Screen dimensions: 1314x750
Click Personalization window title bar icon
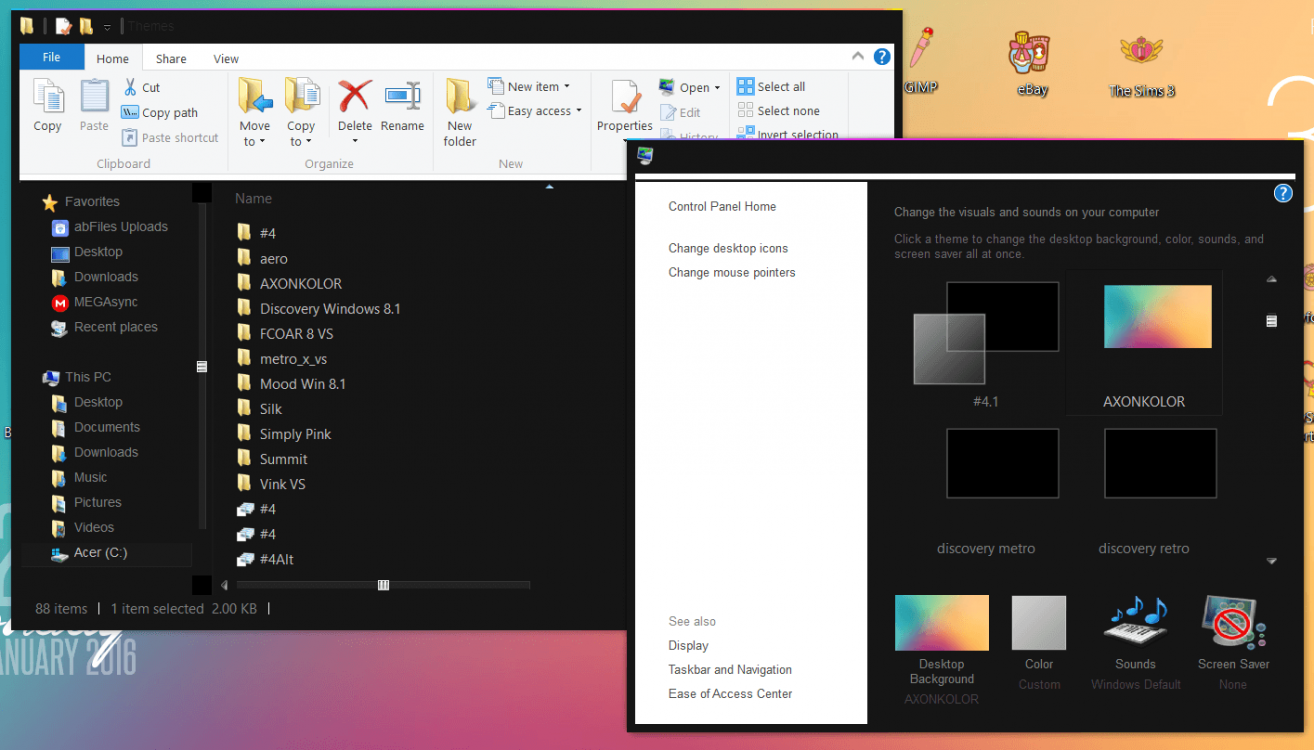point(645,156)
